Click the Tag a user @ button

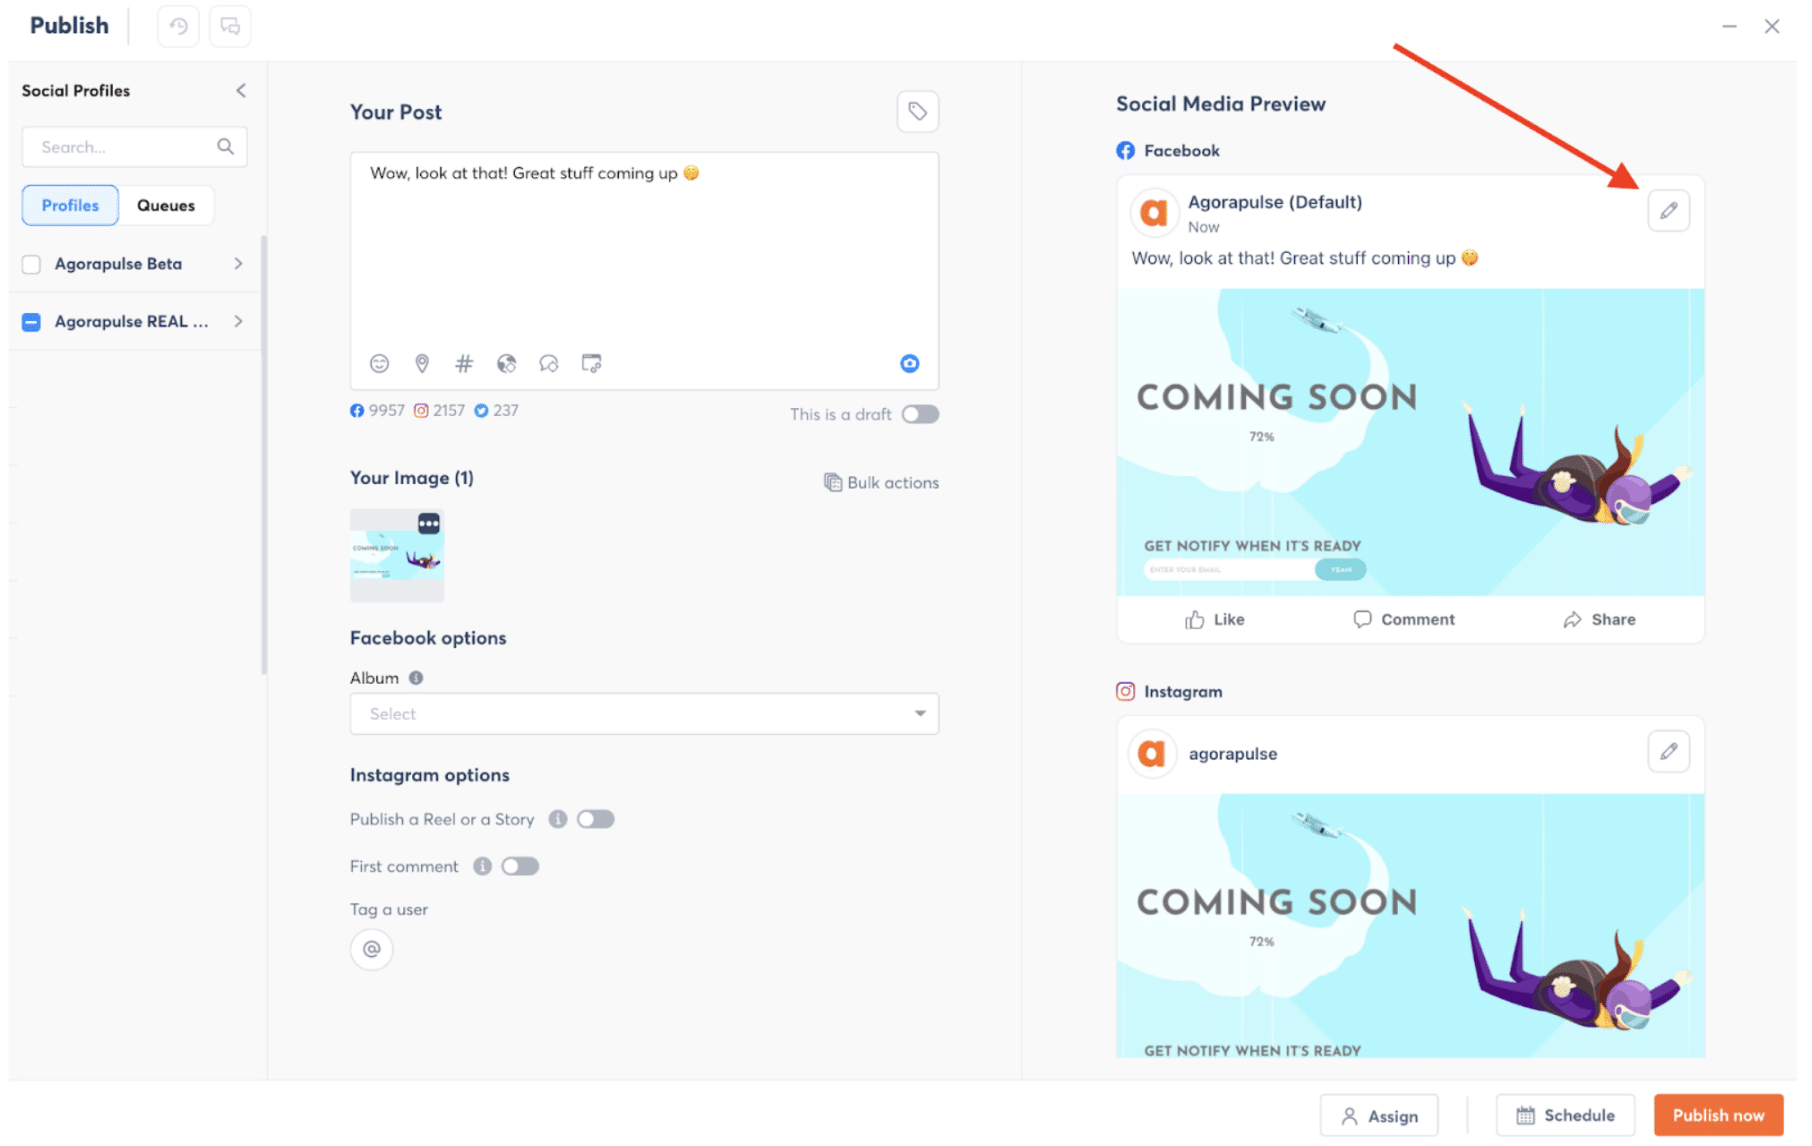pyautogui.click(x=372, y=949)
